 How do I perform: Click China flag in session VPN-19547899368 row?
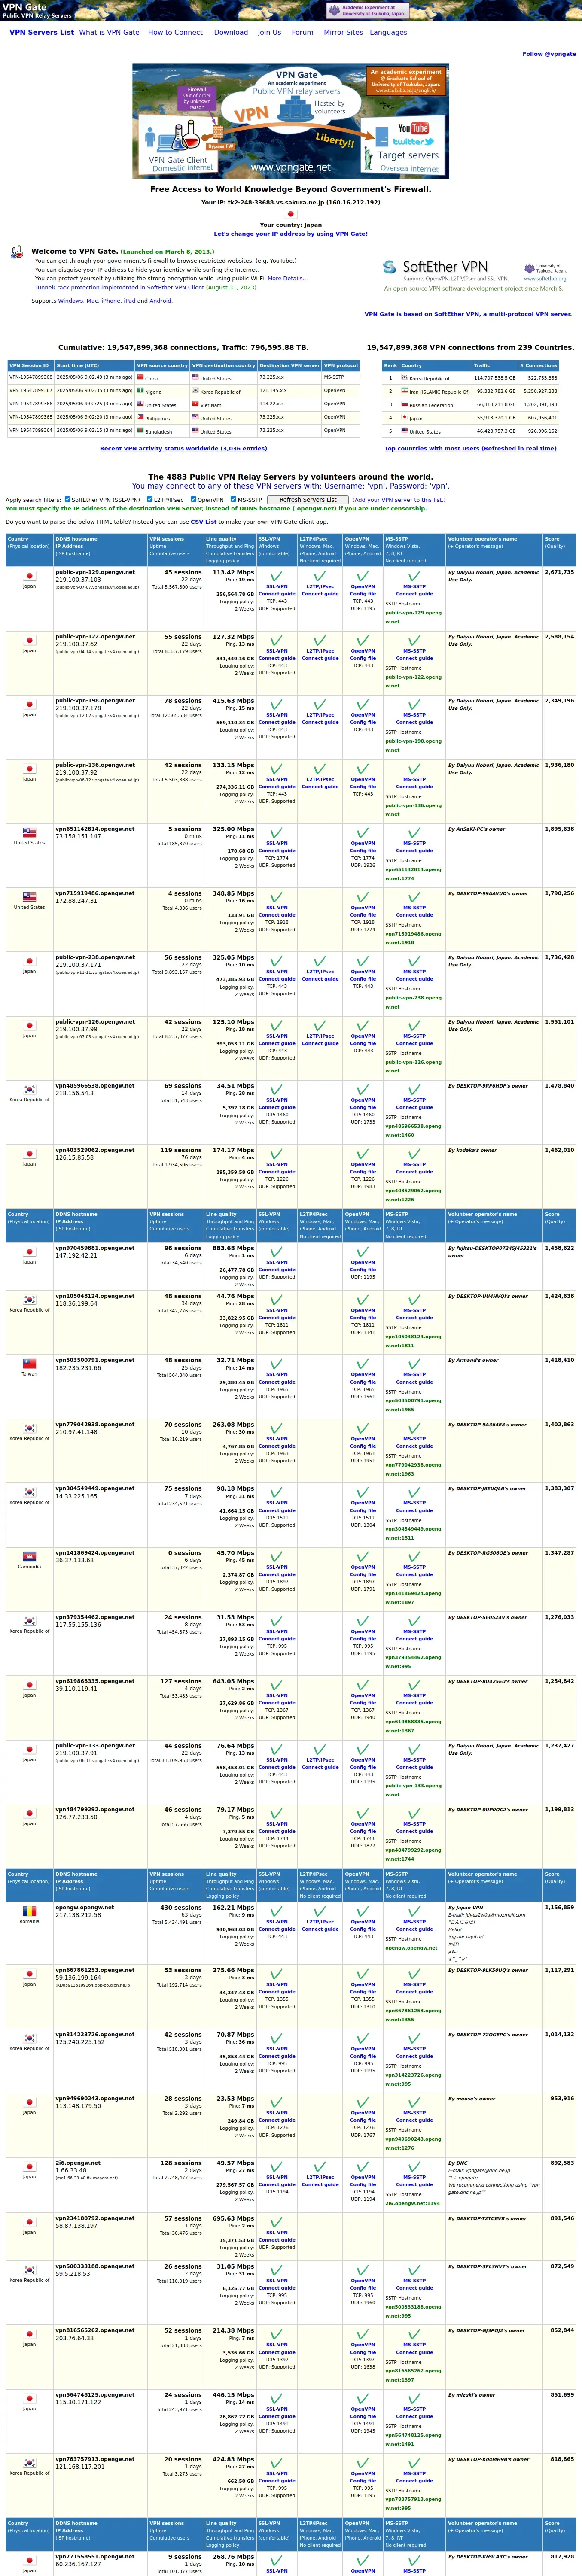coord(141,378)
